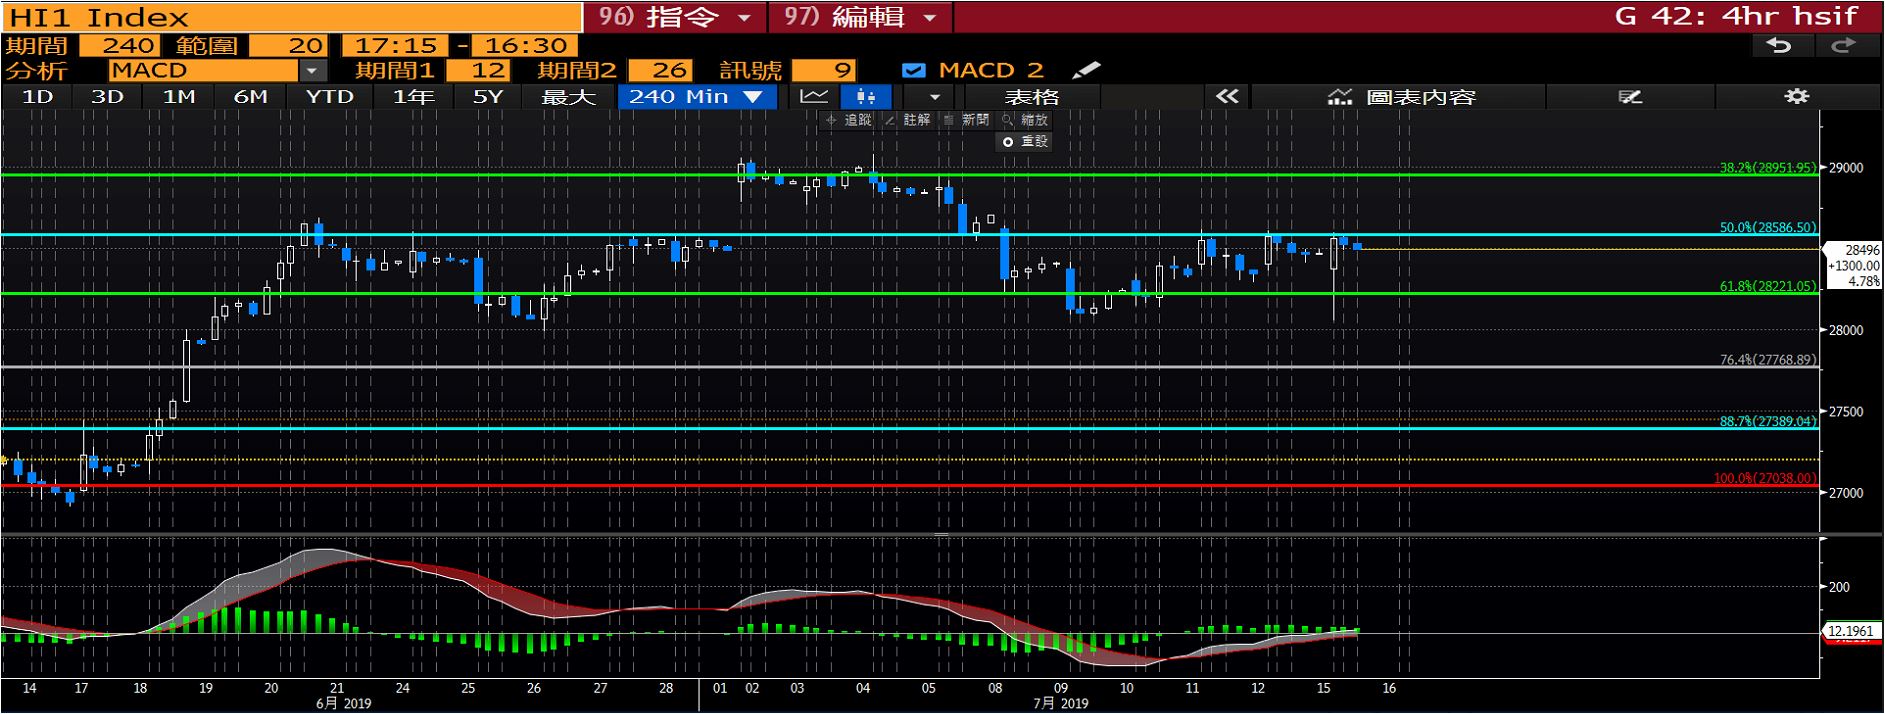Enable the 追蹤 tracking crosshair toggle
1885x714 pixels.
[848, 120]
